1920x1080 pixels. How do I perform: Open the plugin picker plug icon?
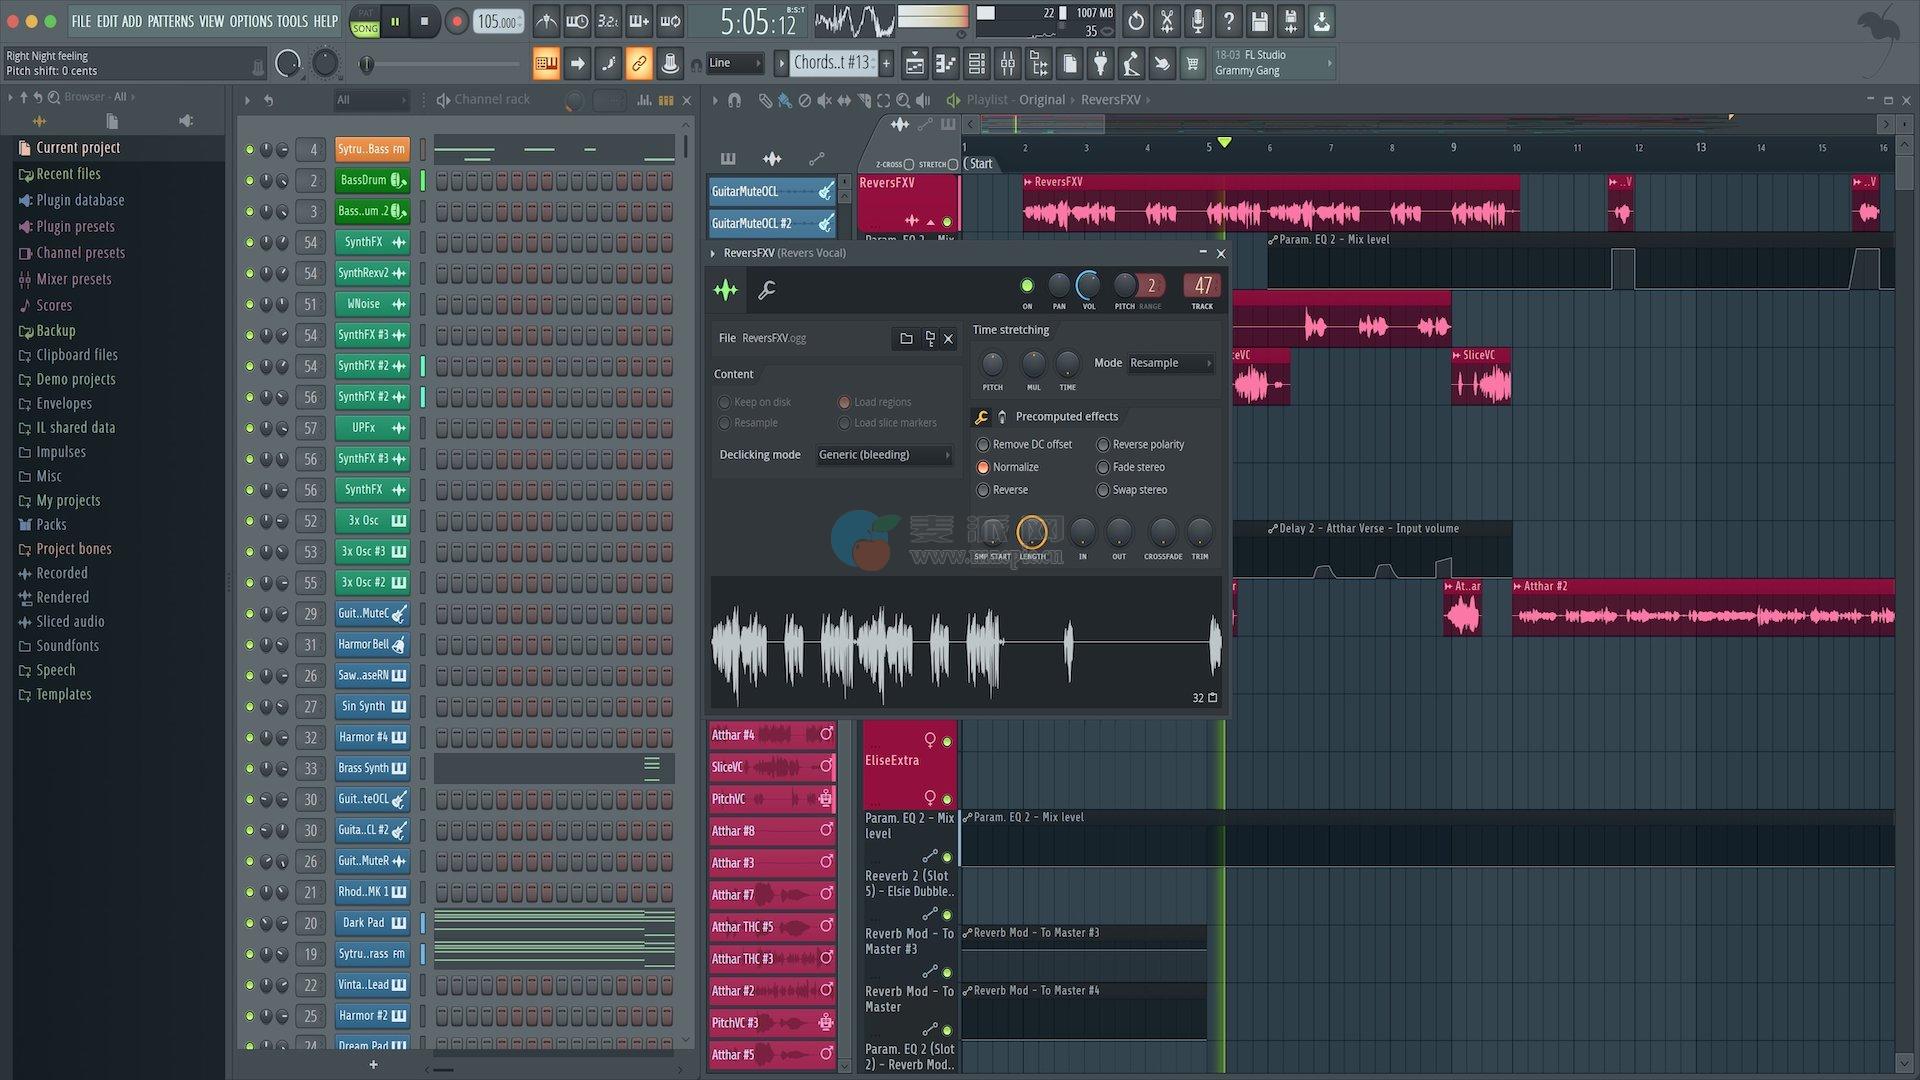click(x=1100, y=64)
